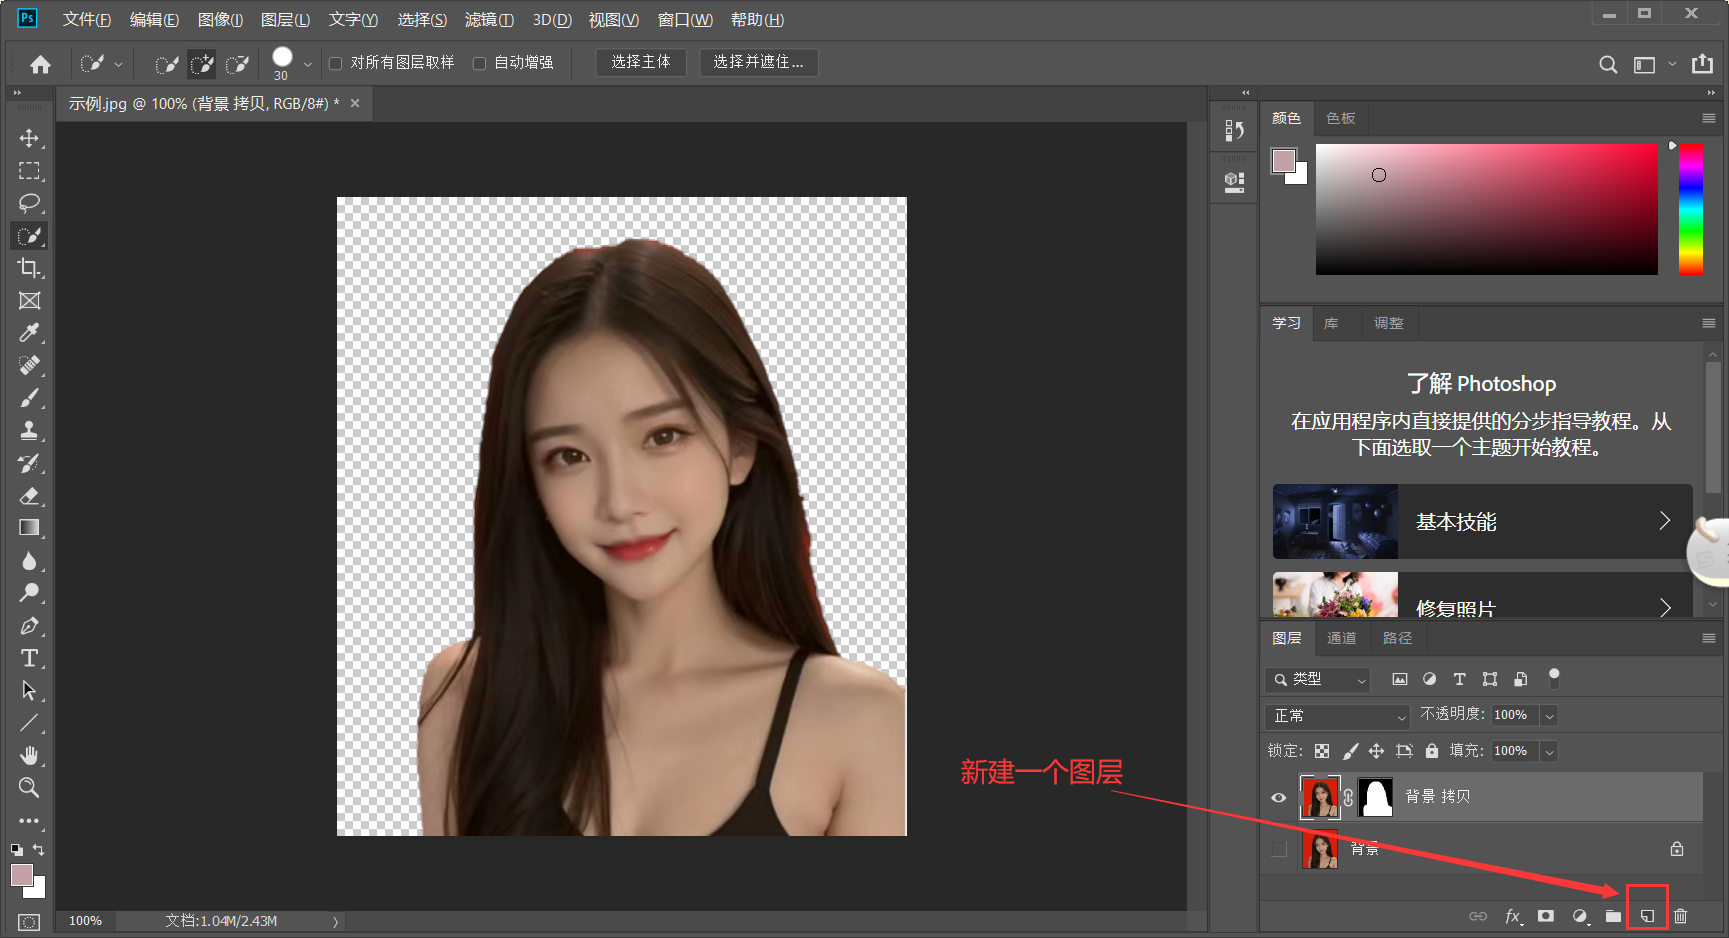Open the workspace switcher dropdown arrow
1729x938 pixels.
click(x=1672, y=64)
